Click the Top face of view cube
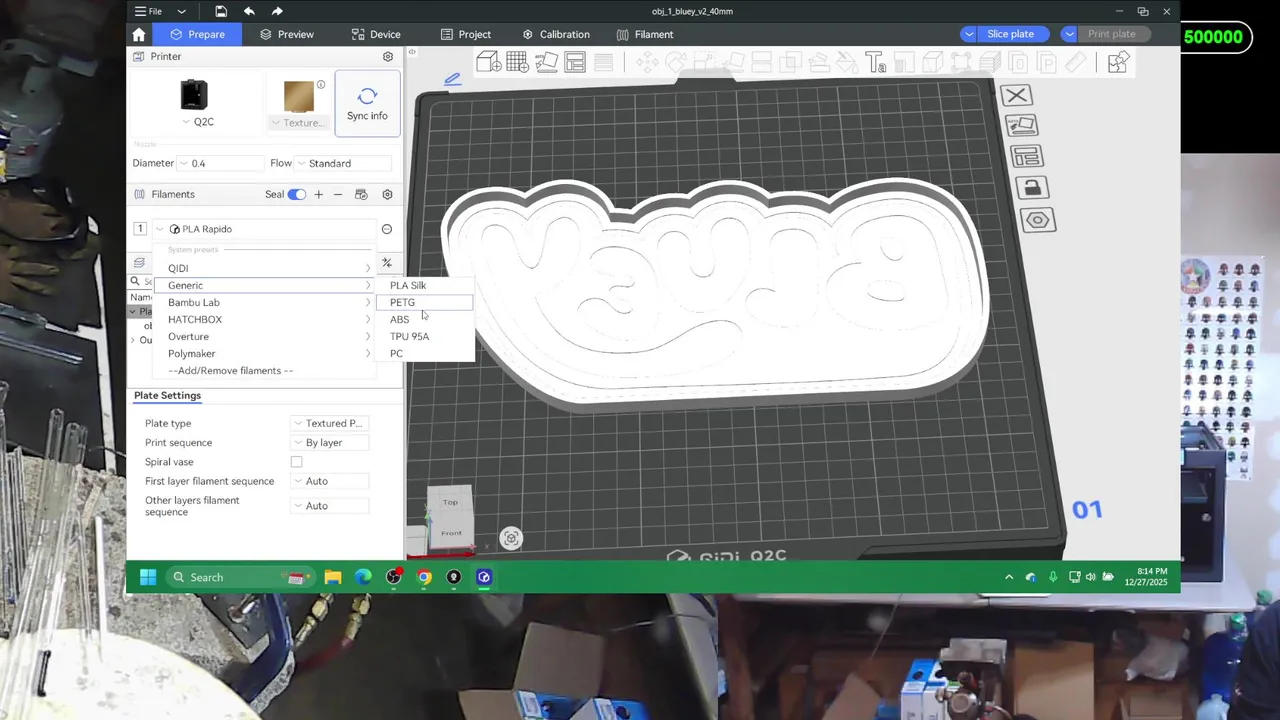Screen dimensions: 1280x720 coord(450,502)
